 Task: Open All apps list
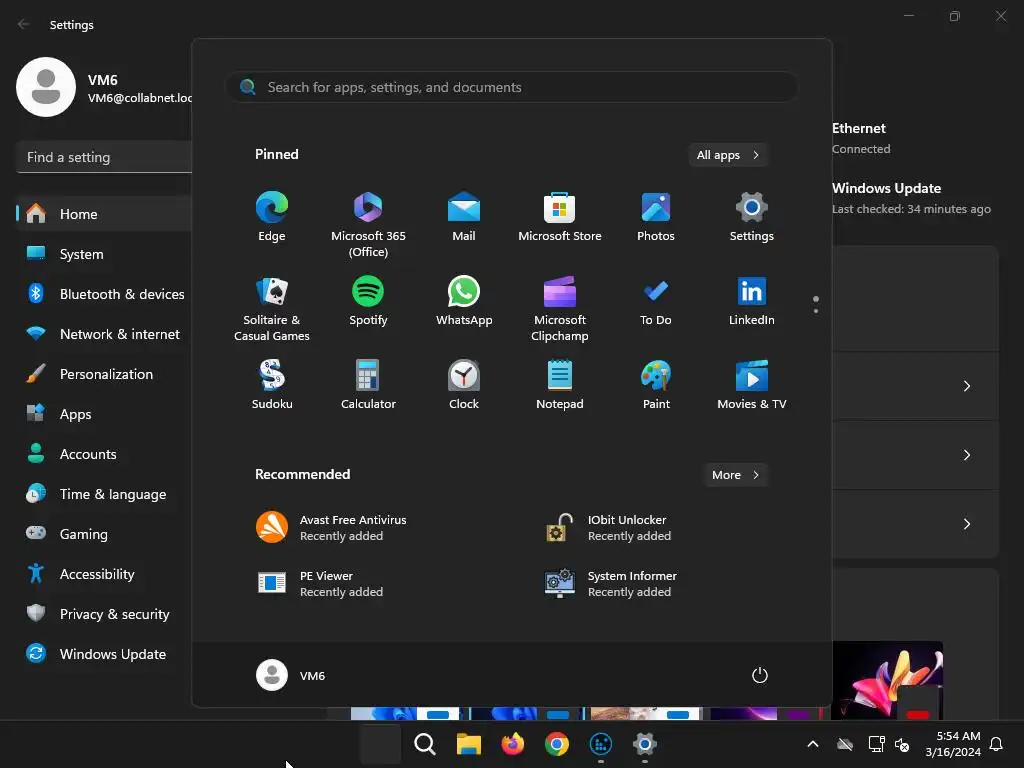click(728, 155)
